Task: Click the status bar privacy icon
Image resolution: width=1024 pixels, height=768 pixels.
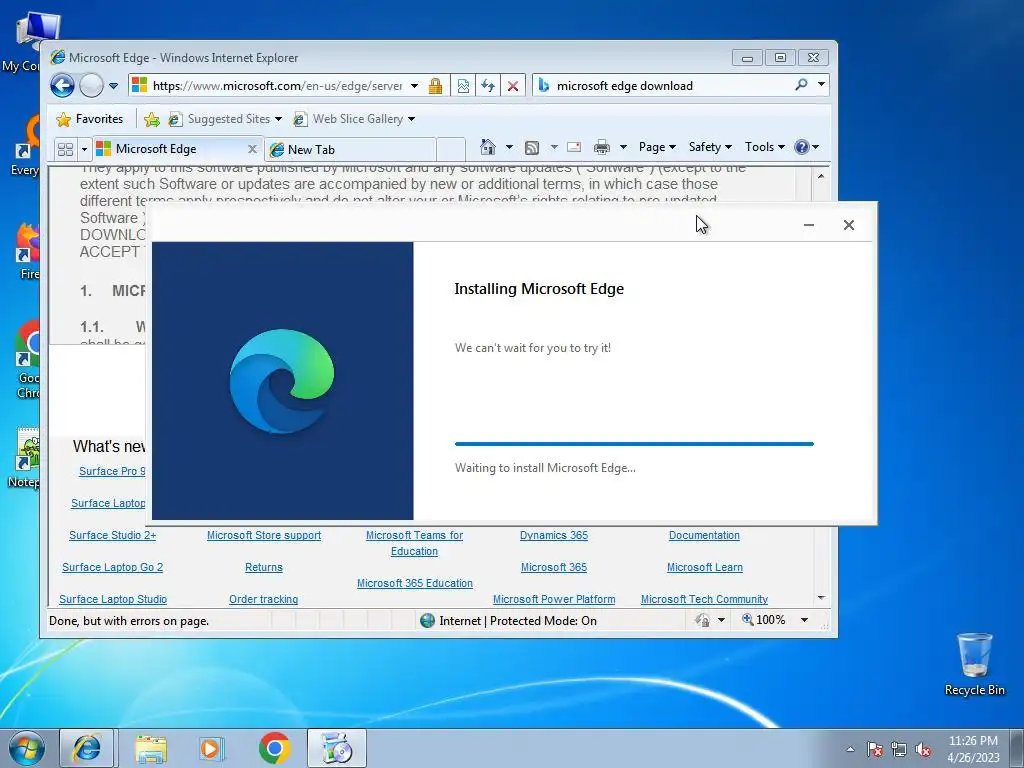Action: point(702,620)
